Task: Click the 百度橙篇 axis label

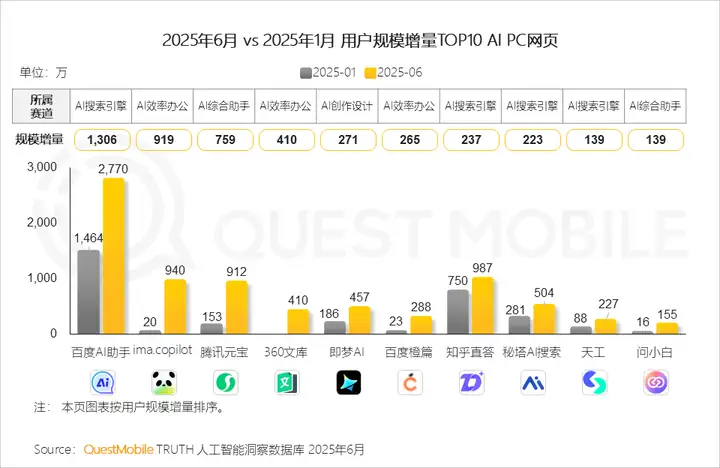Action: (409, 352)
